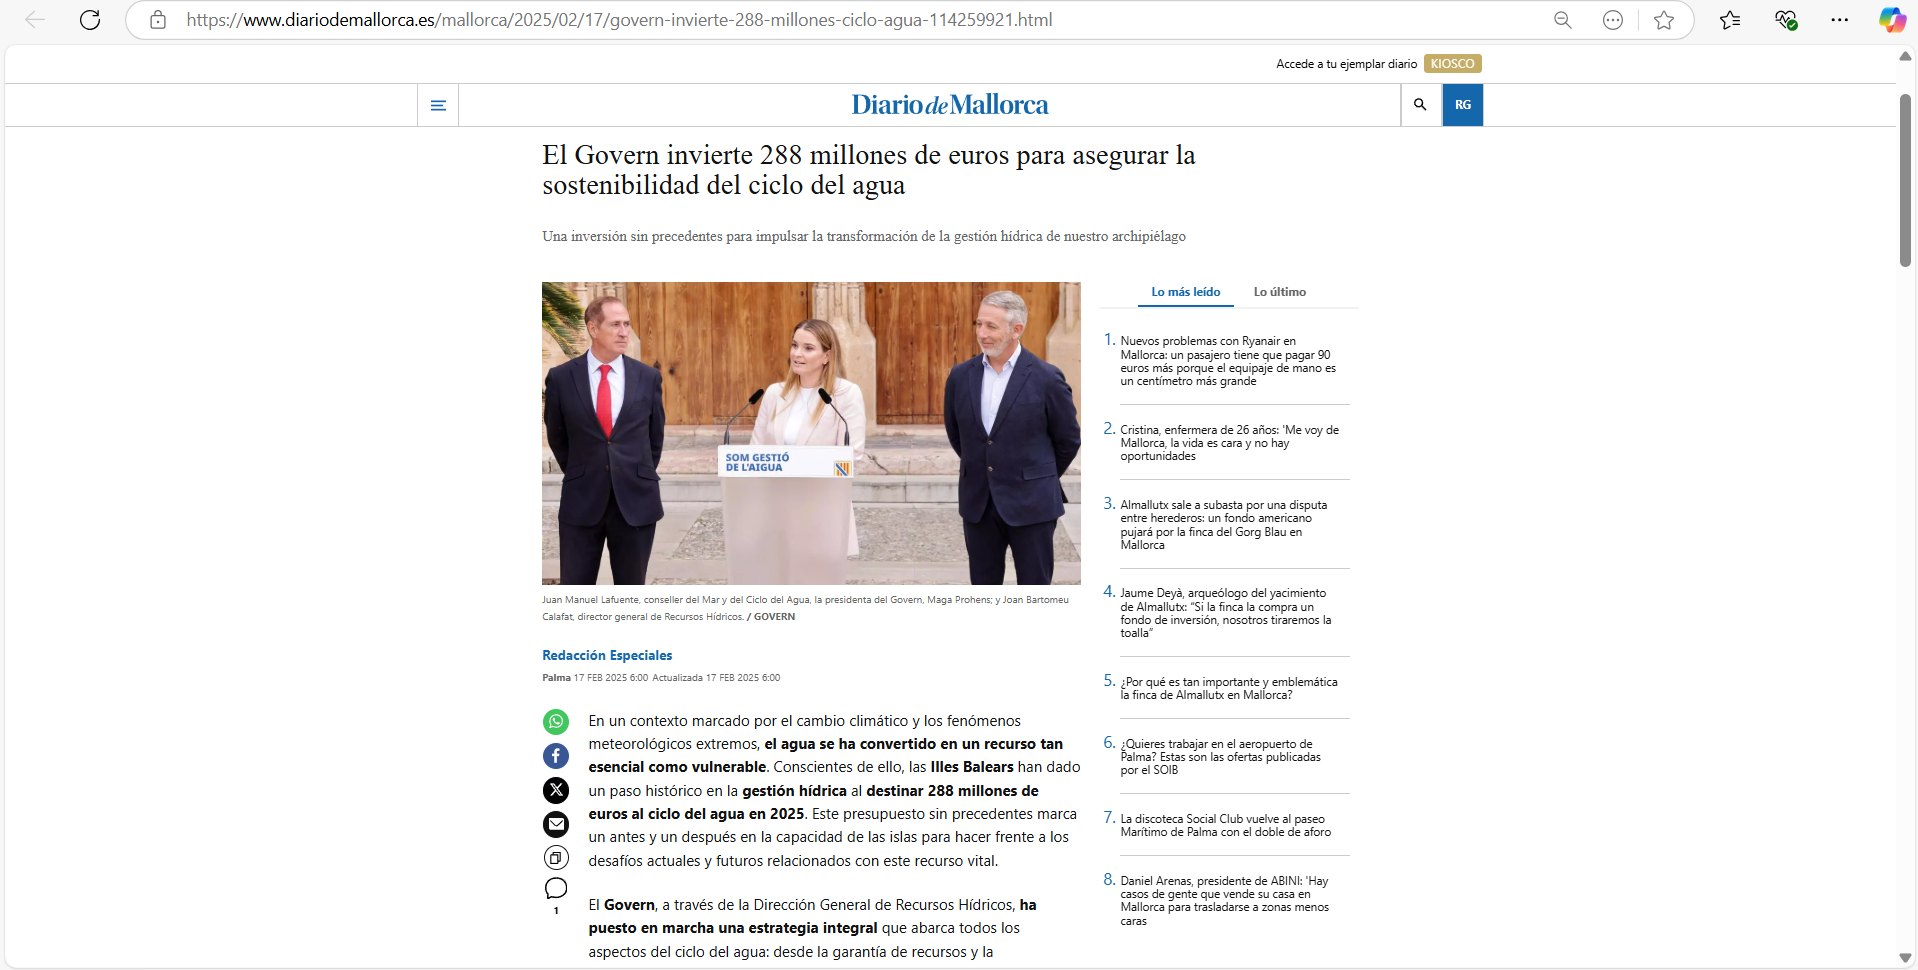Open the site search magnifier
Image resolution: width=1918 pixels, height=970 pixels.
pos(1420,105)
